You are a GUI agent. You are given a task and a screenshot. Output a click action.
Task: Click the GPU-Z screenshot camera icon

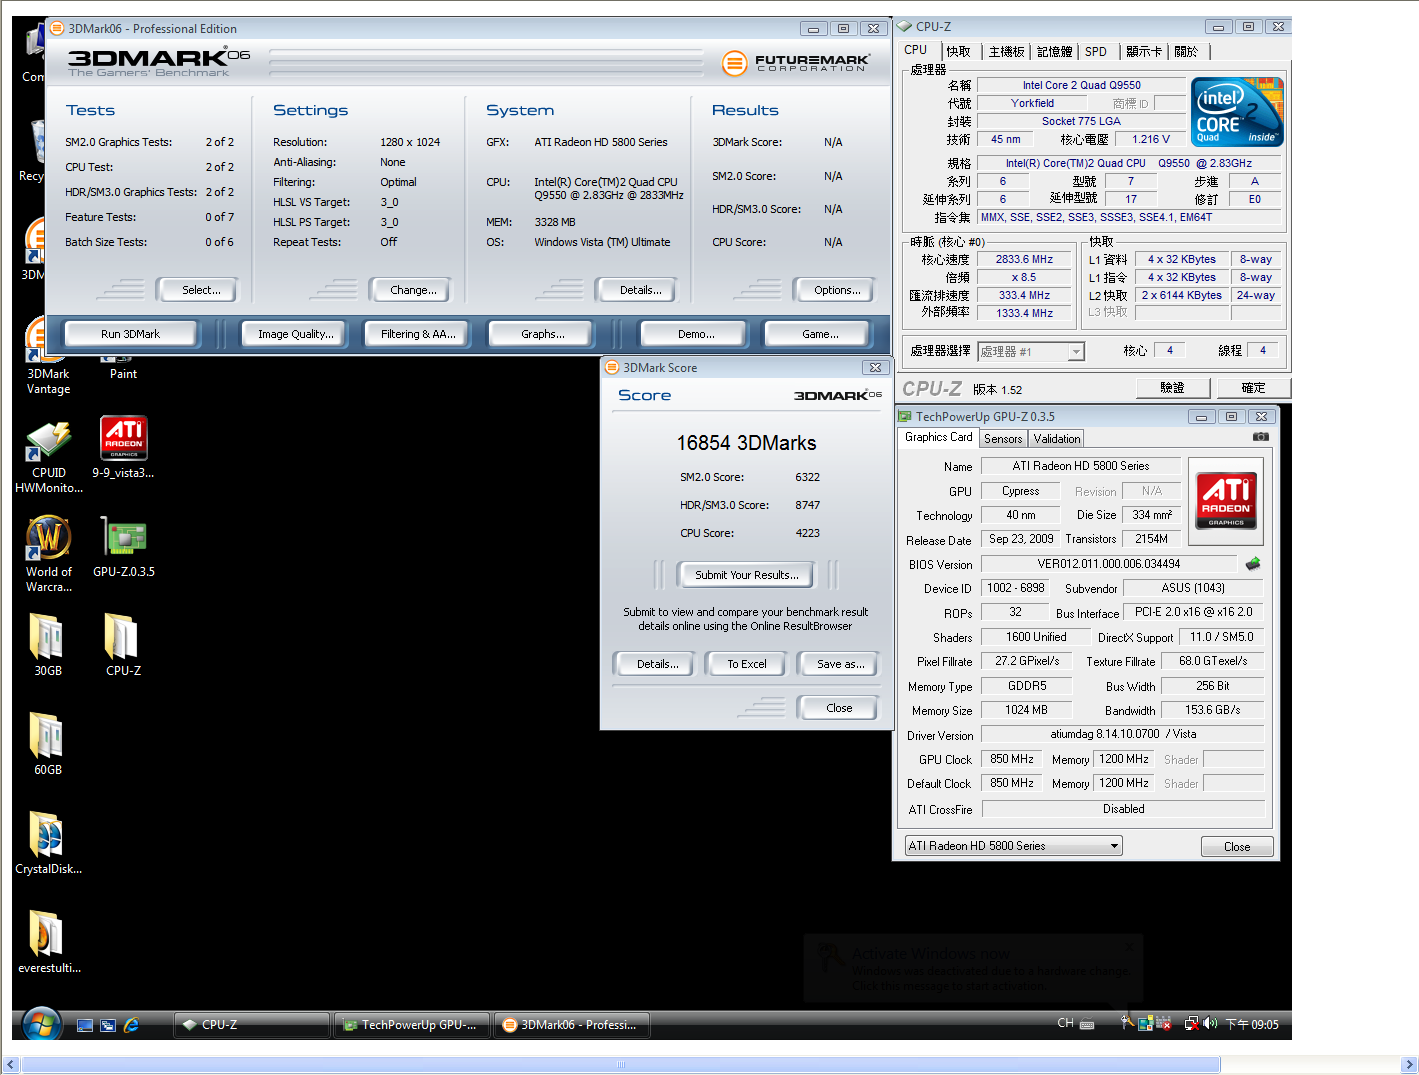(1261, 437)
